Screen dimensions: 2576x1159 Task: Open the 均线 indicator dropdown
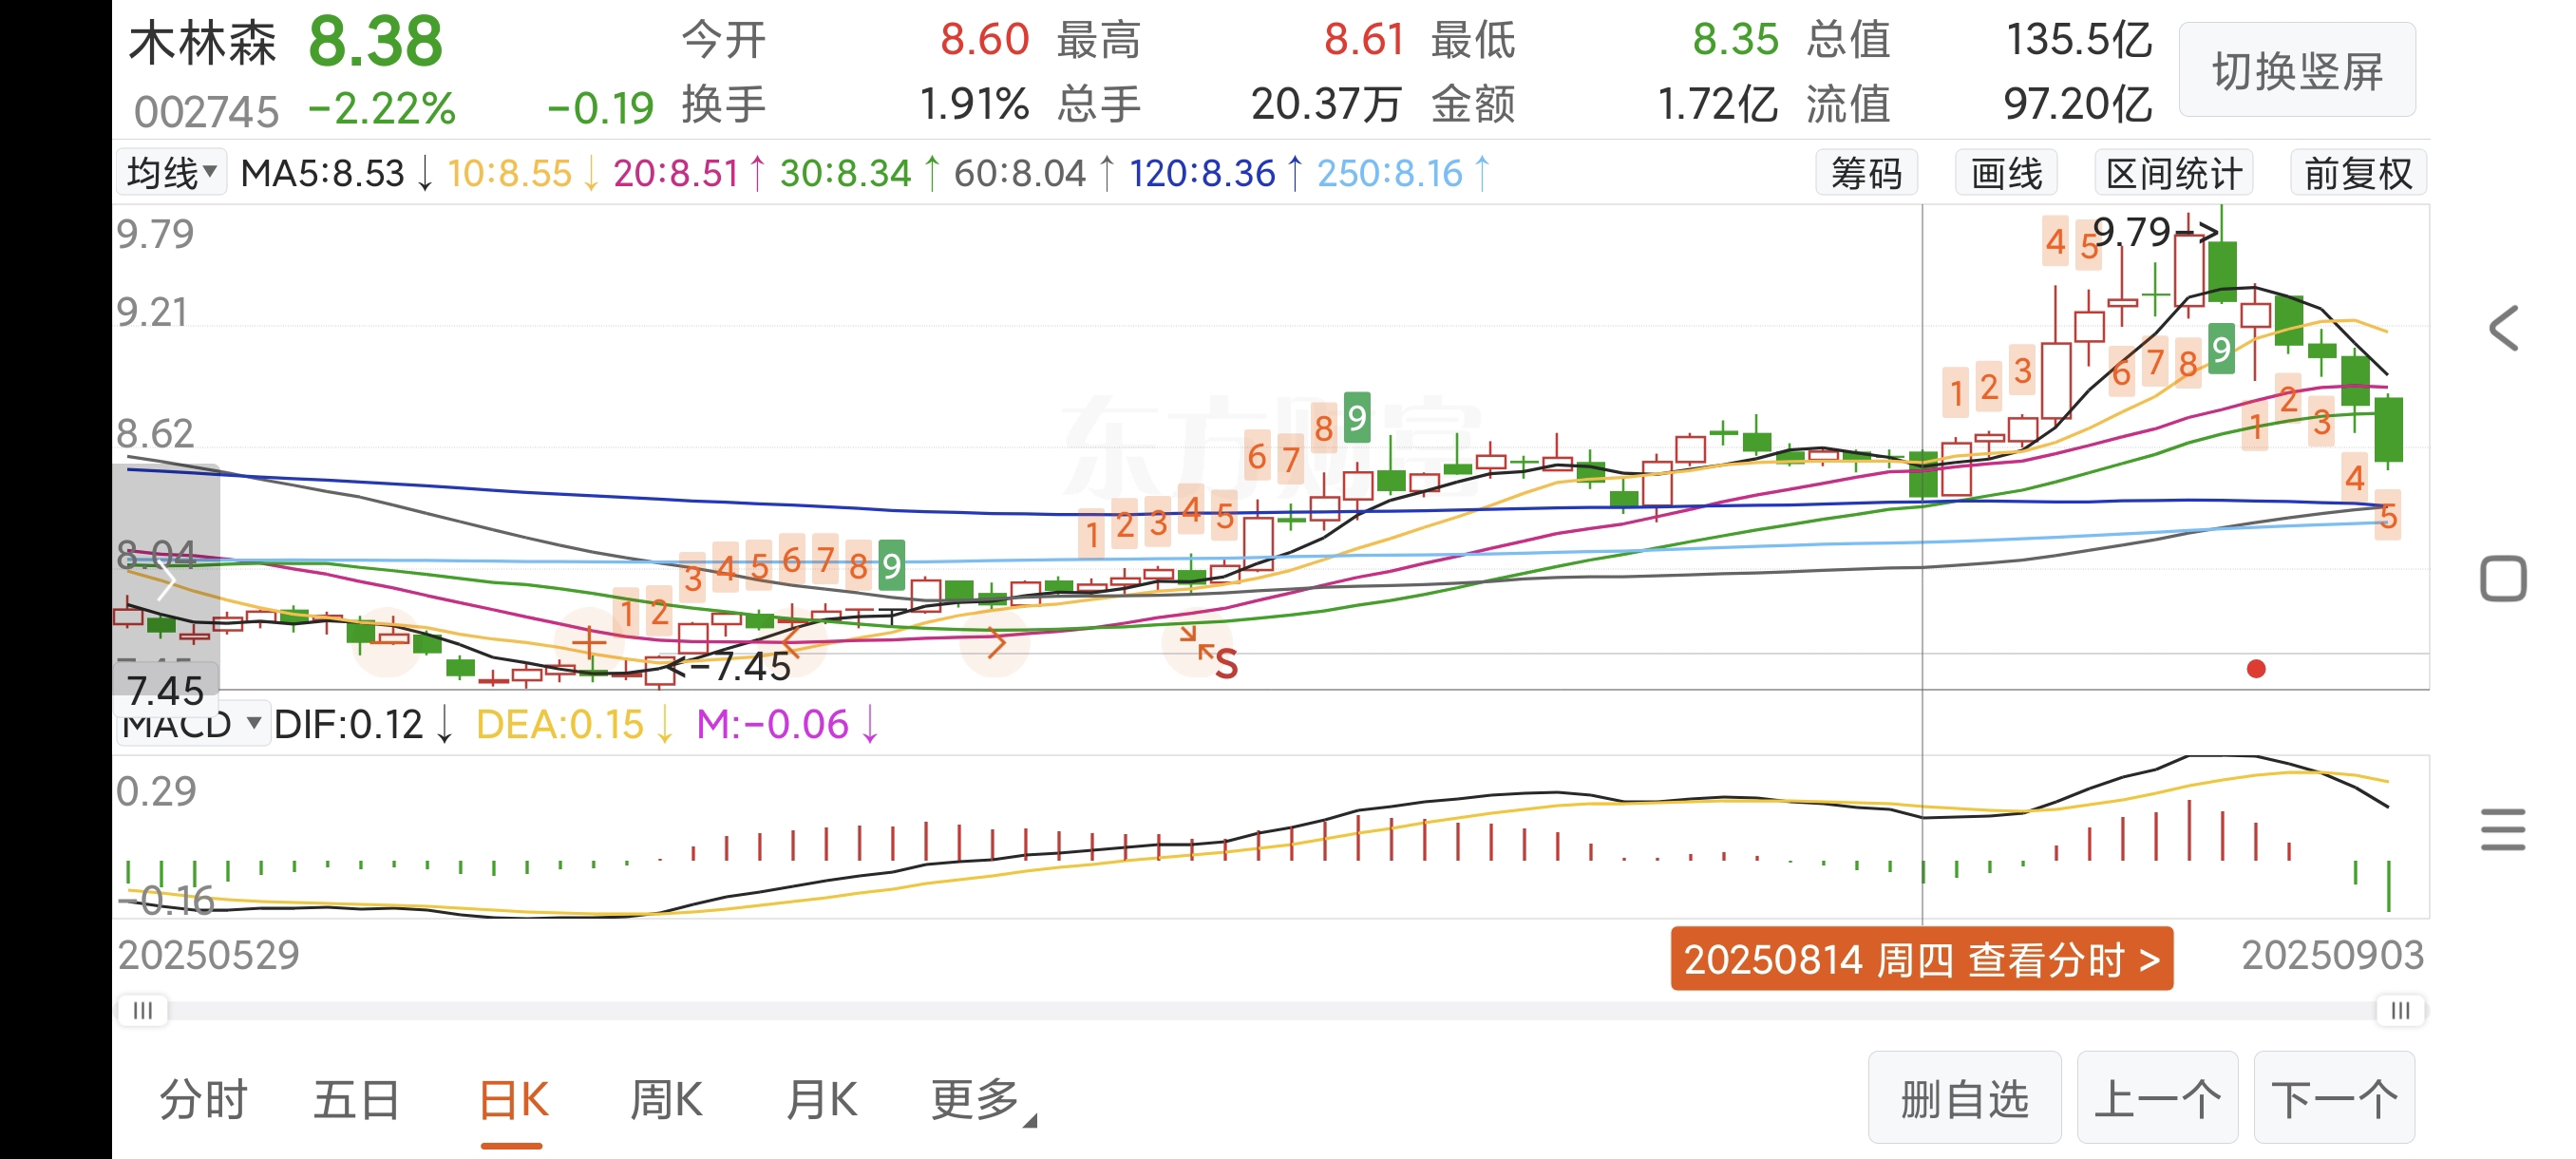171,173
